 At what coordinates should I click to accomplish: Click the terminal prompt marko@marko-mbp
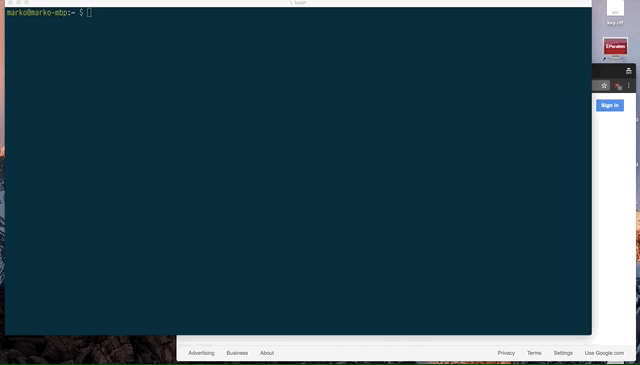[x=37, y=13]
